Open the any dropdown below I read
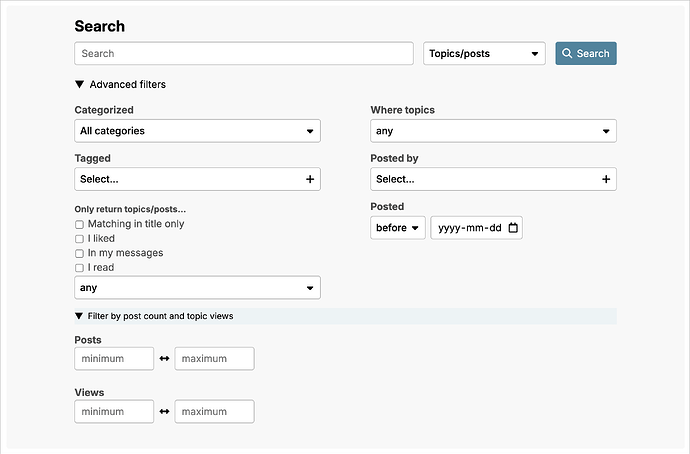The height and width of the screenshot is (454, 690). pos(197,288)
